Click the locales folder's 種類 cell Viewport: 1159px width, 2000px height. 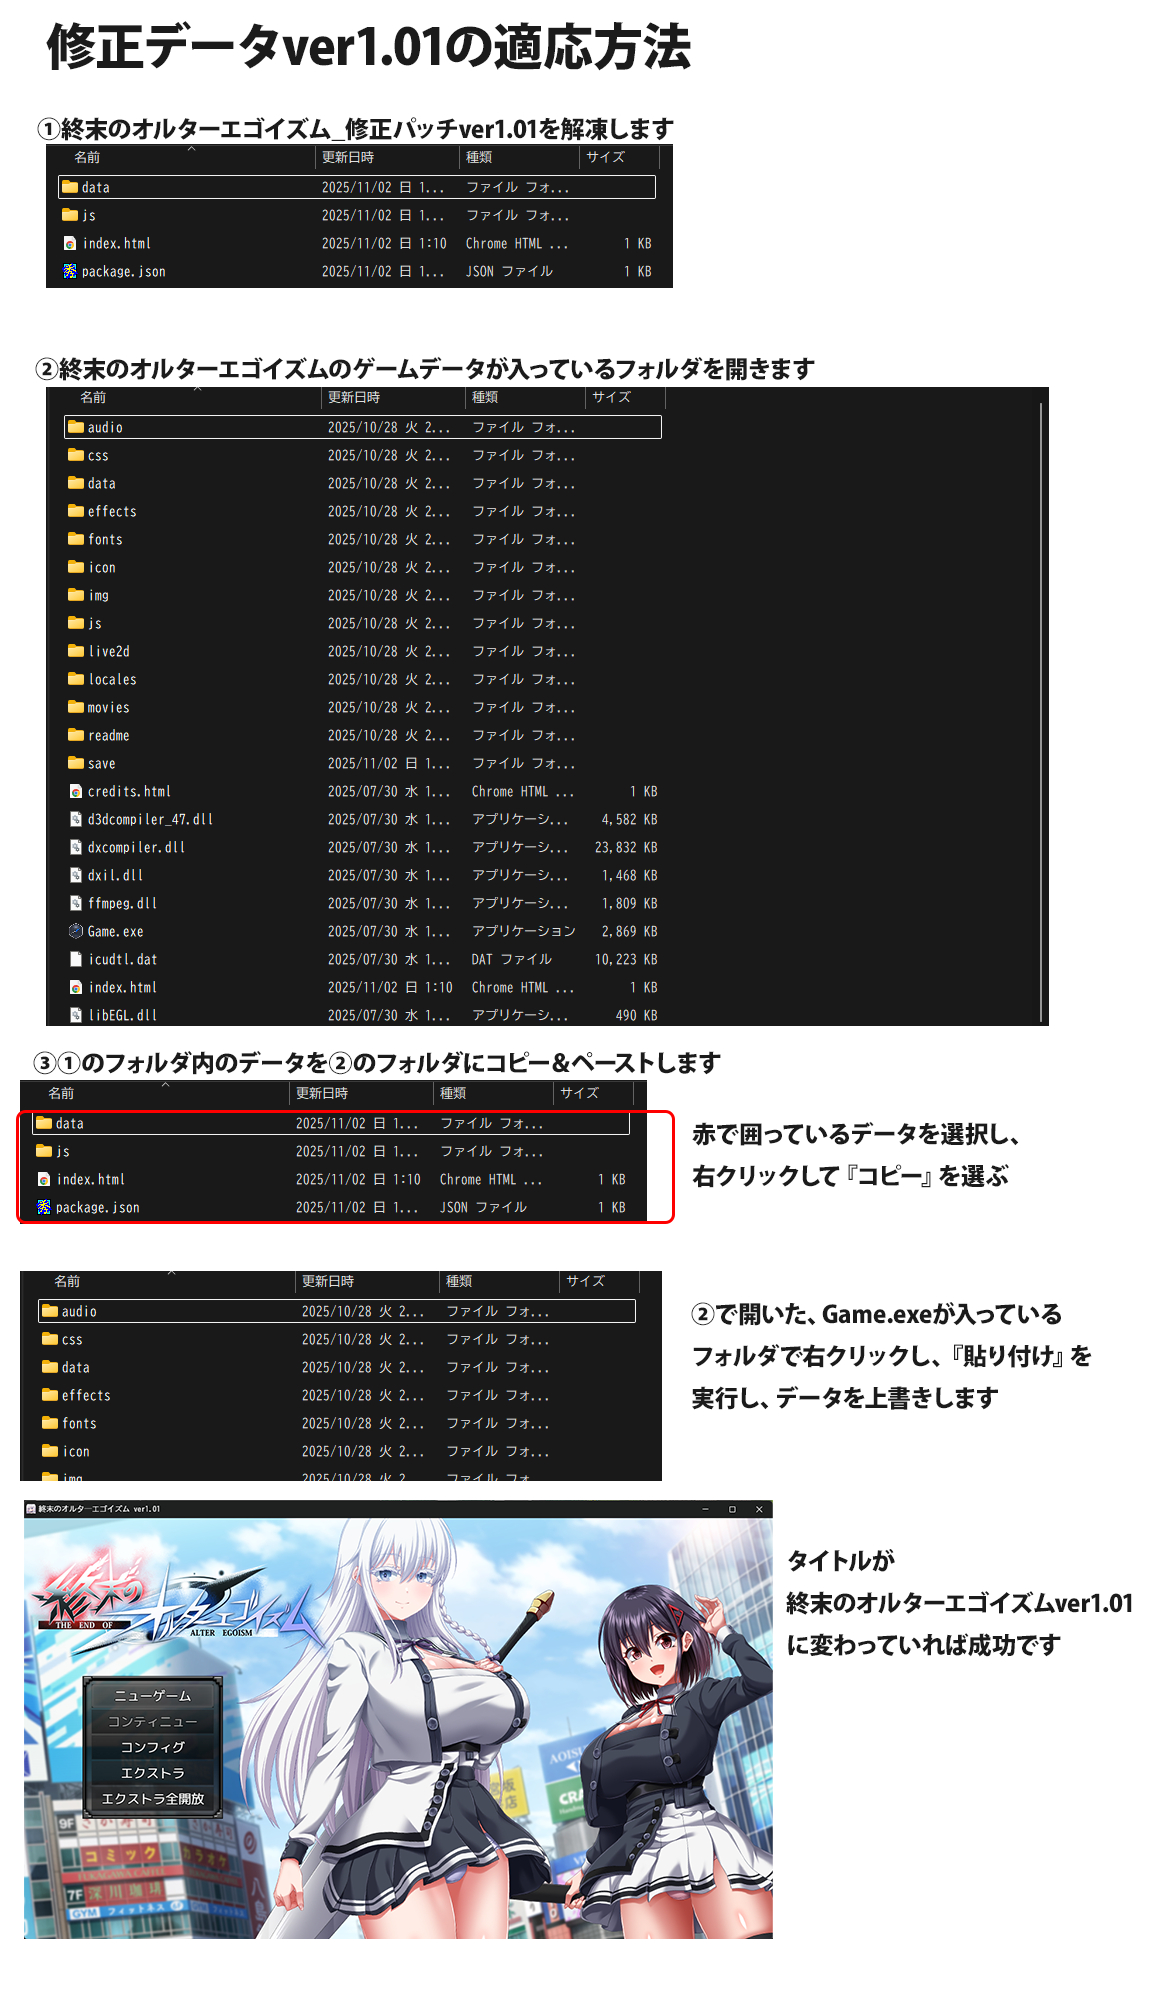(x=524, y=679)
